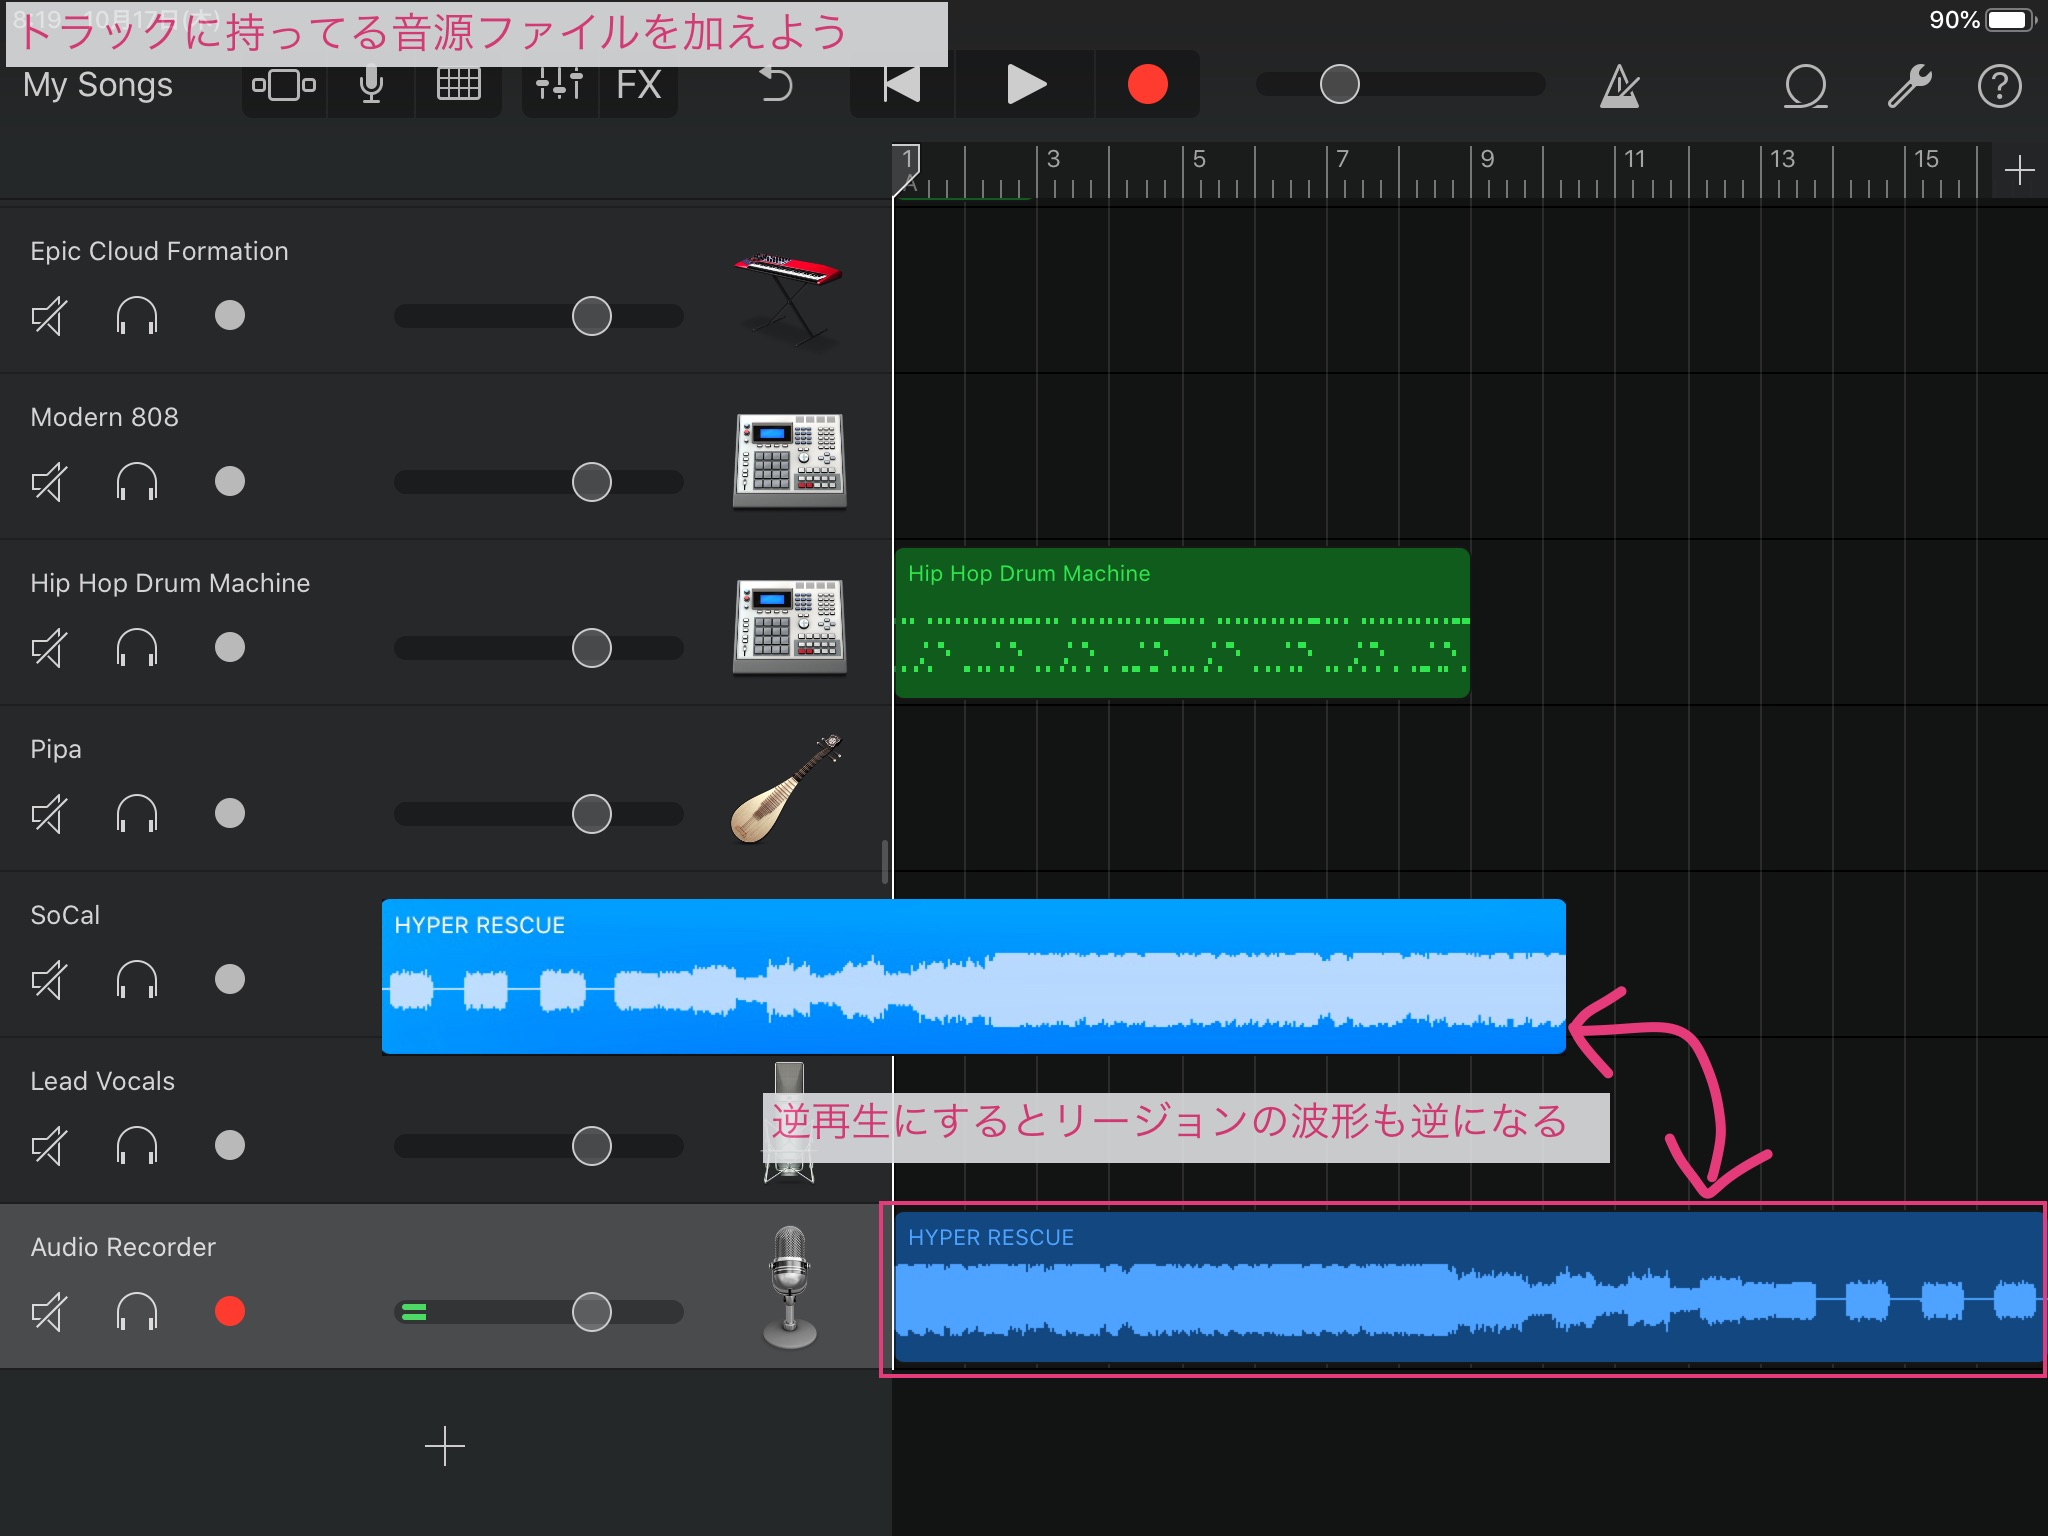Add a song section with ruler plus button
This screenshot has width=2048, height=1536.
[2019, 170]
